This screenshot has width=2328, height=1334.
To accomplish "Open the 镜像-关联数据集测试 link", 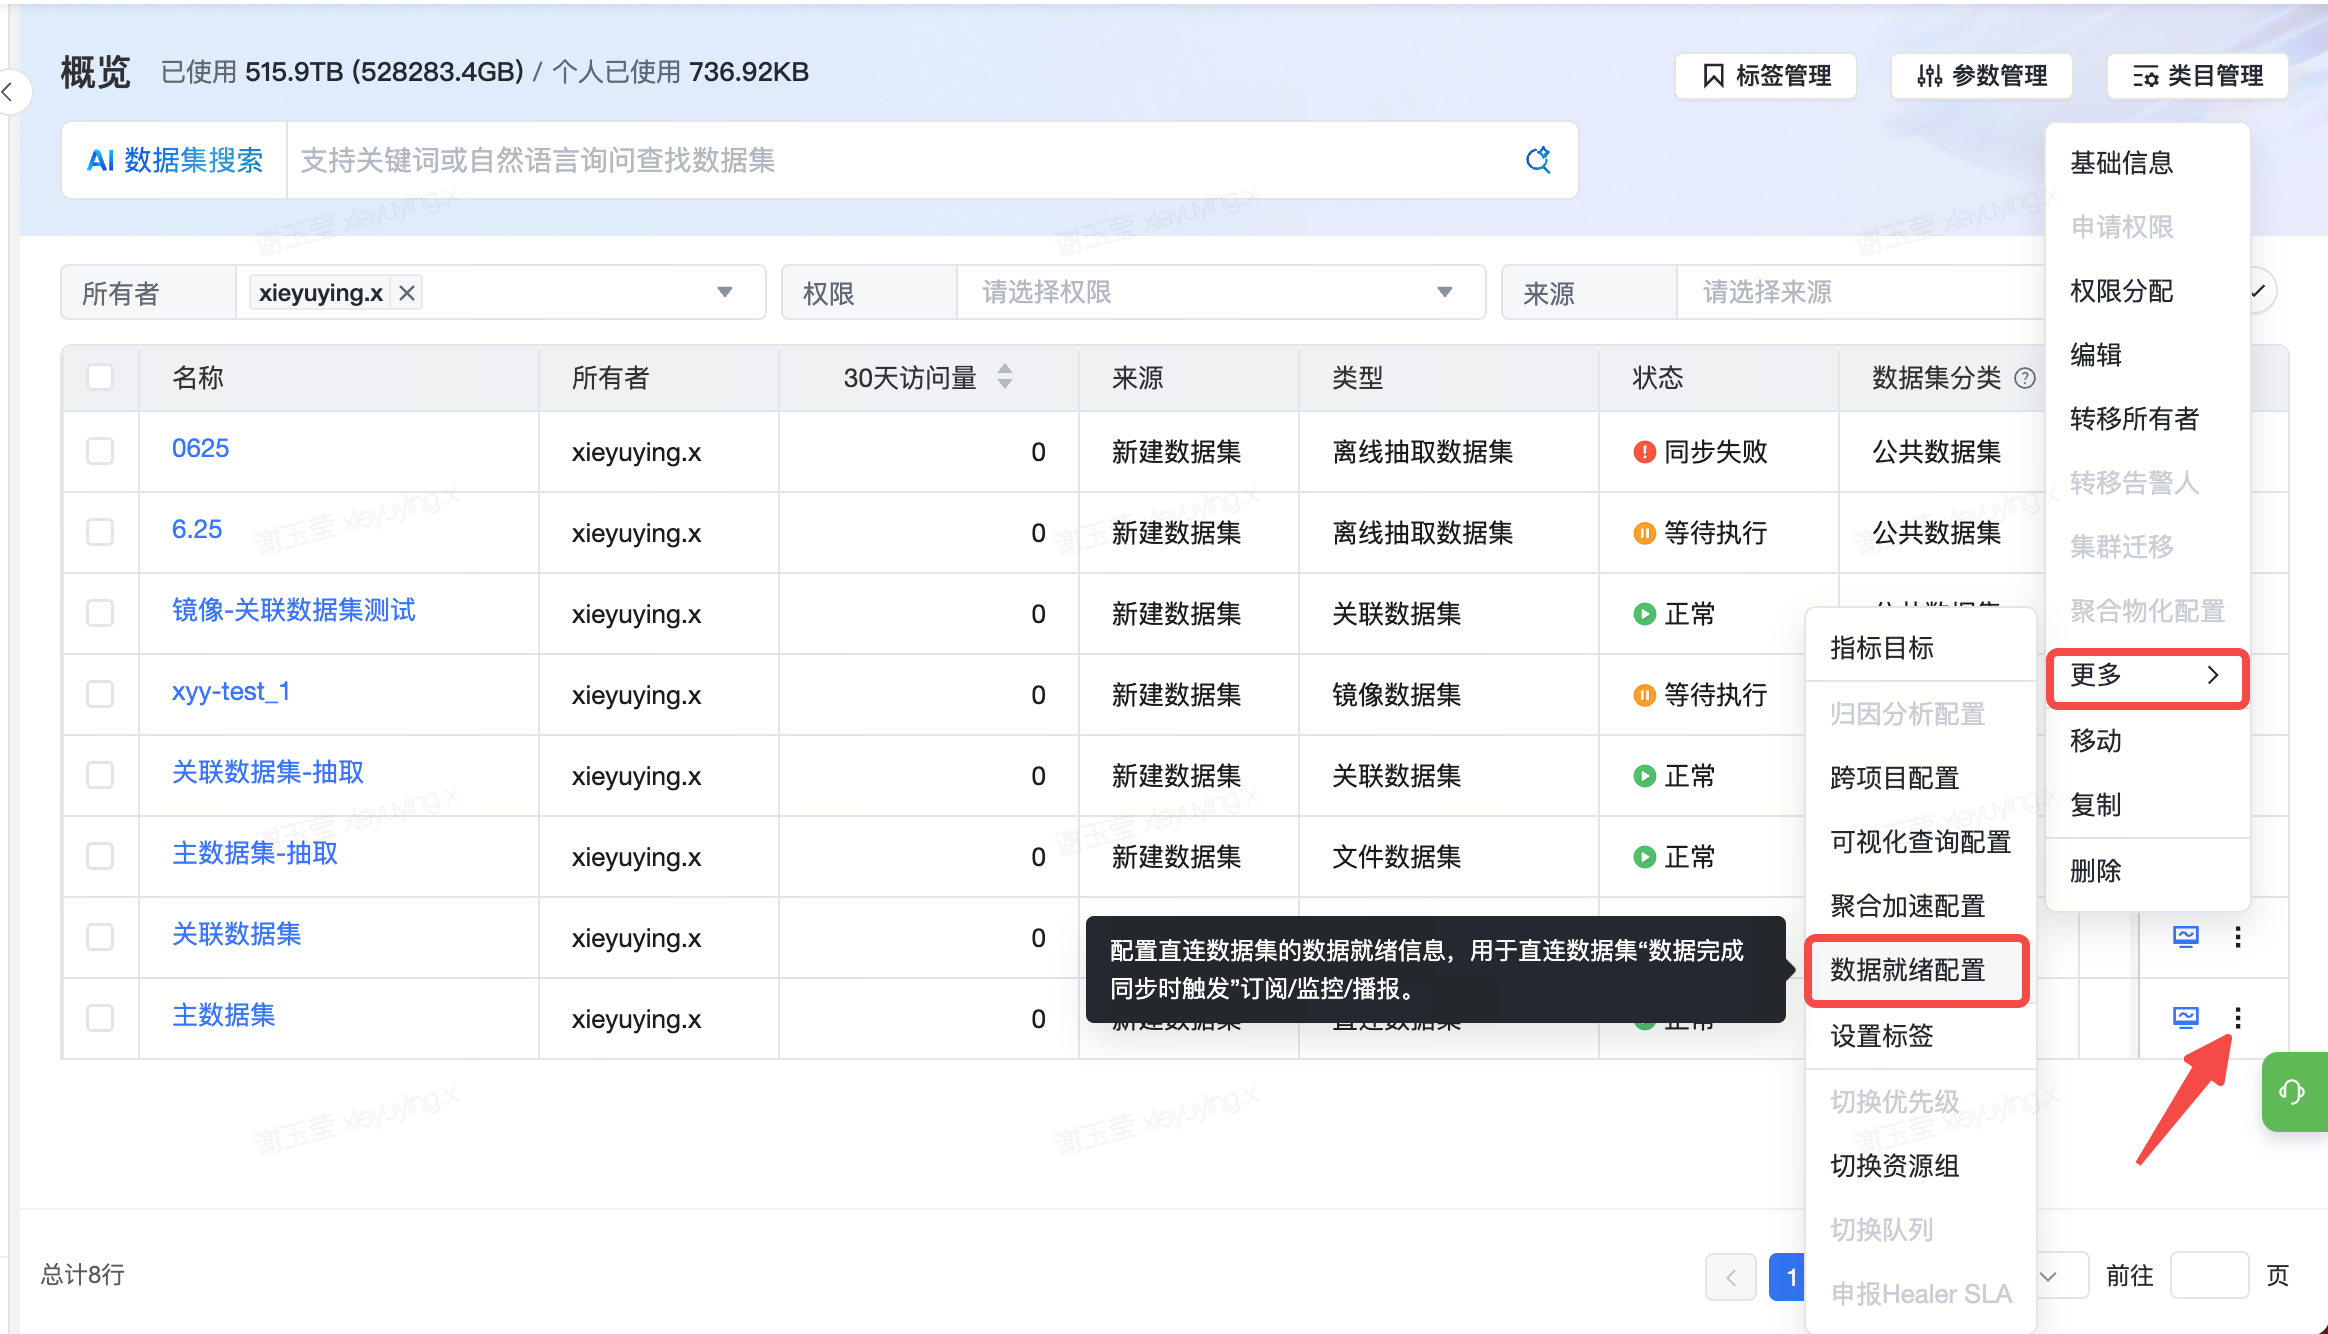I will pos(293,610).
